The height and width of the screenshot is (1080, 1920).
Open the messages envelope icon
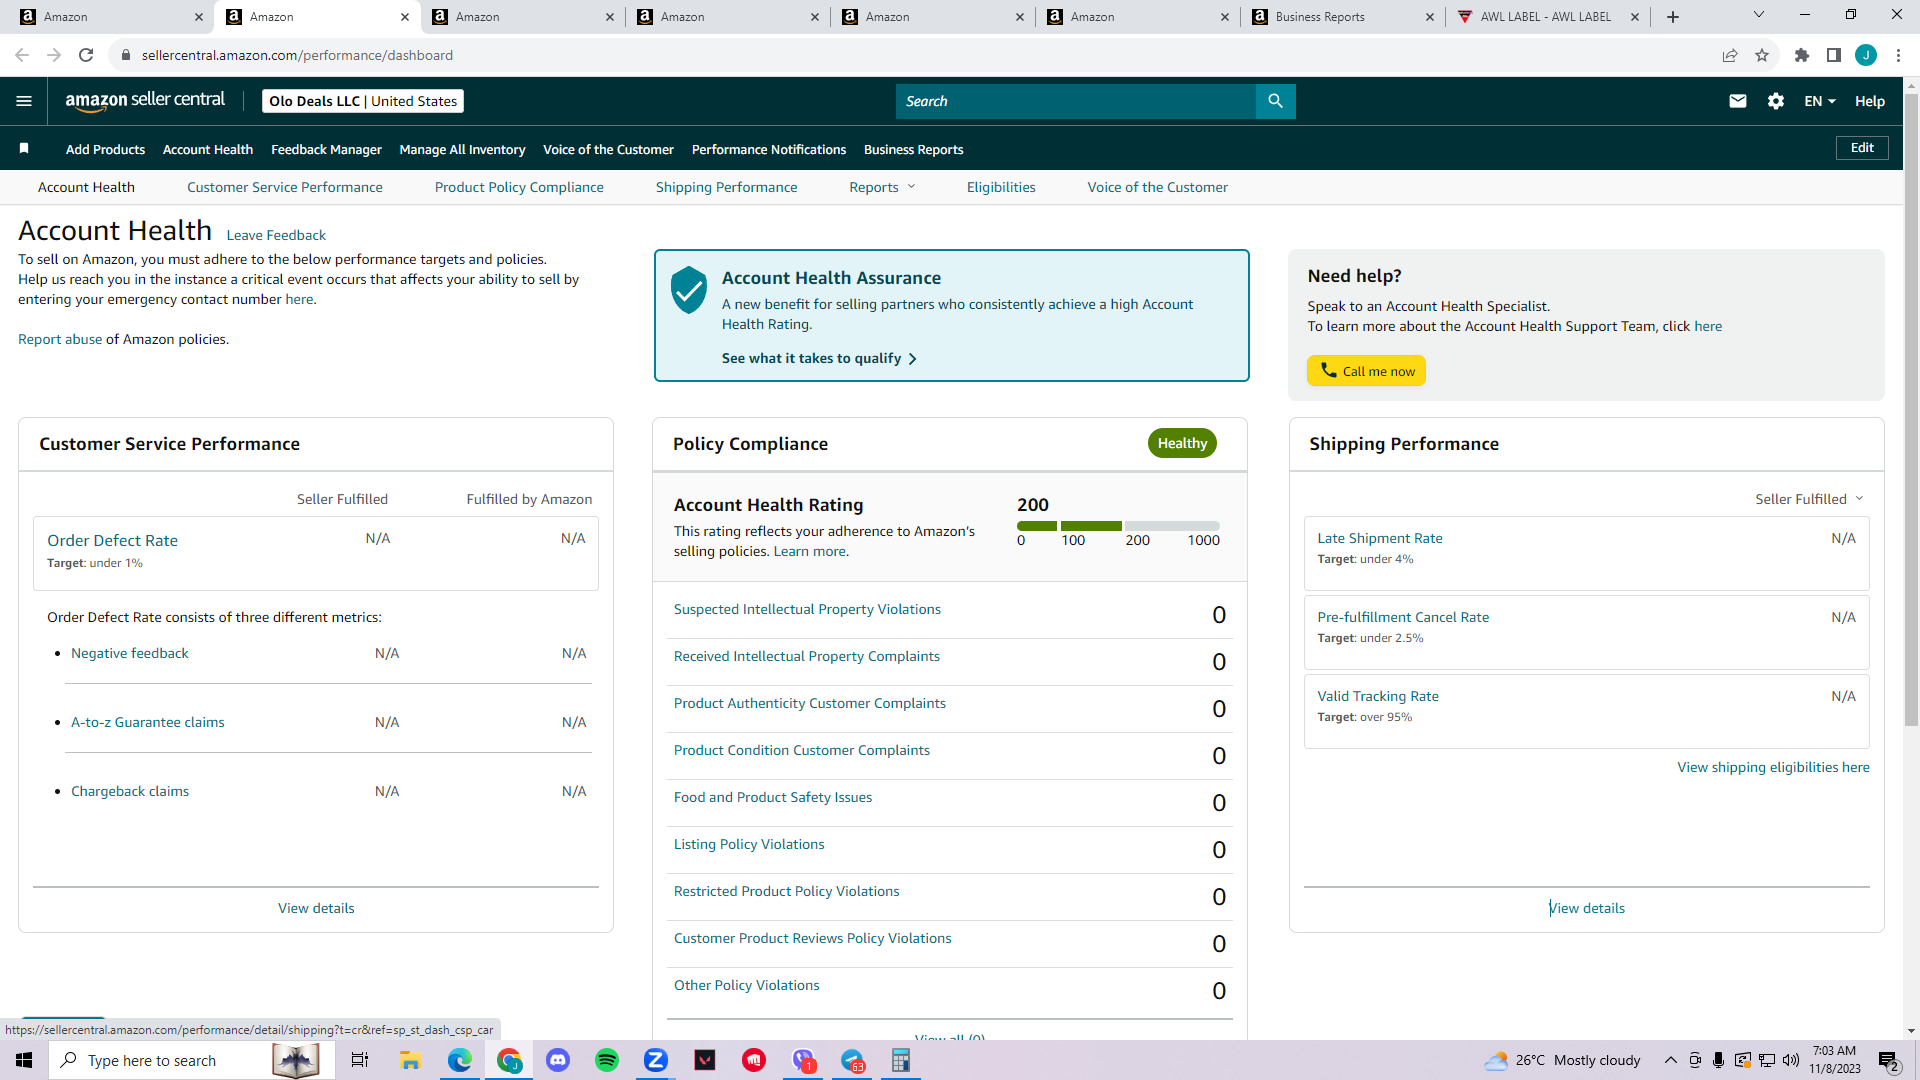(1738, 101)
